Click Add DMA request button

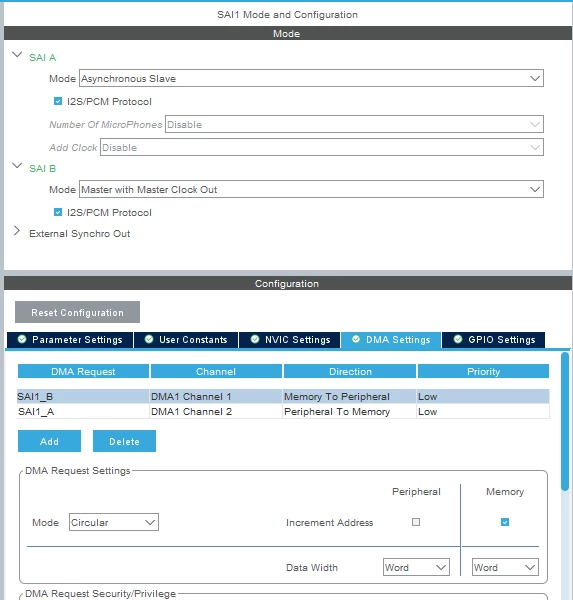pyautogui.click(x=49, y=441)
